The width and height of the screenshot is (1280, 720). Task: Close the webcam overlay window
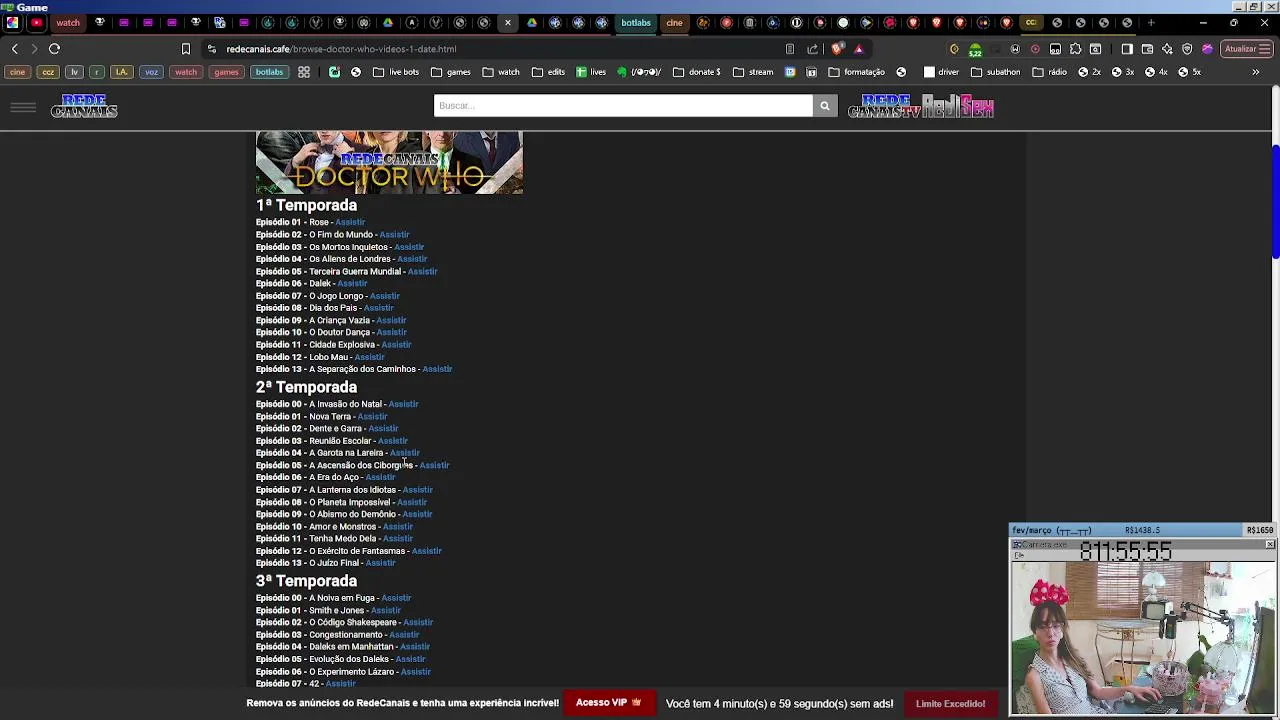coord(1269,545)
